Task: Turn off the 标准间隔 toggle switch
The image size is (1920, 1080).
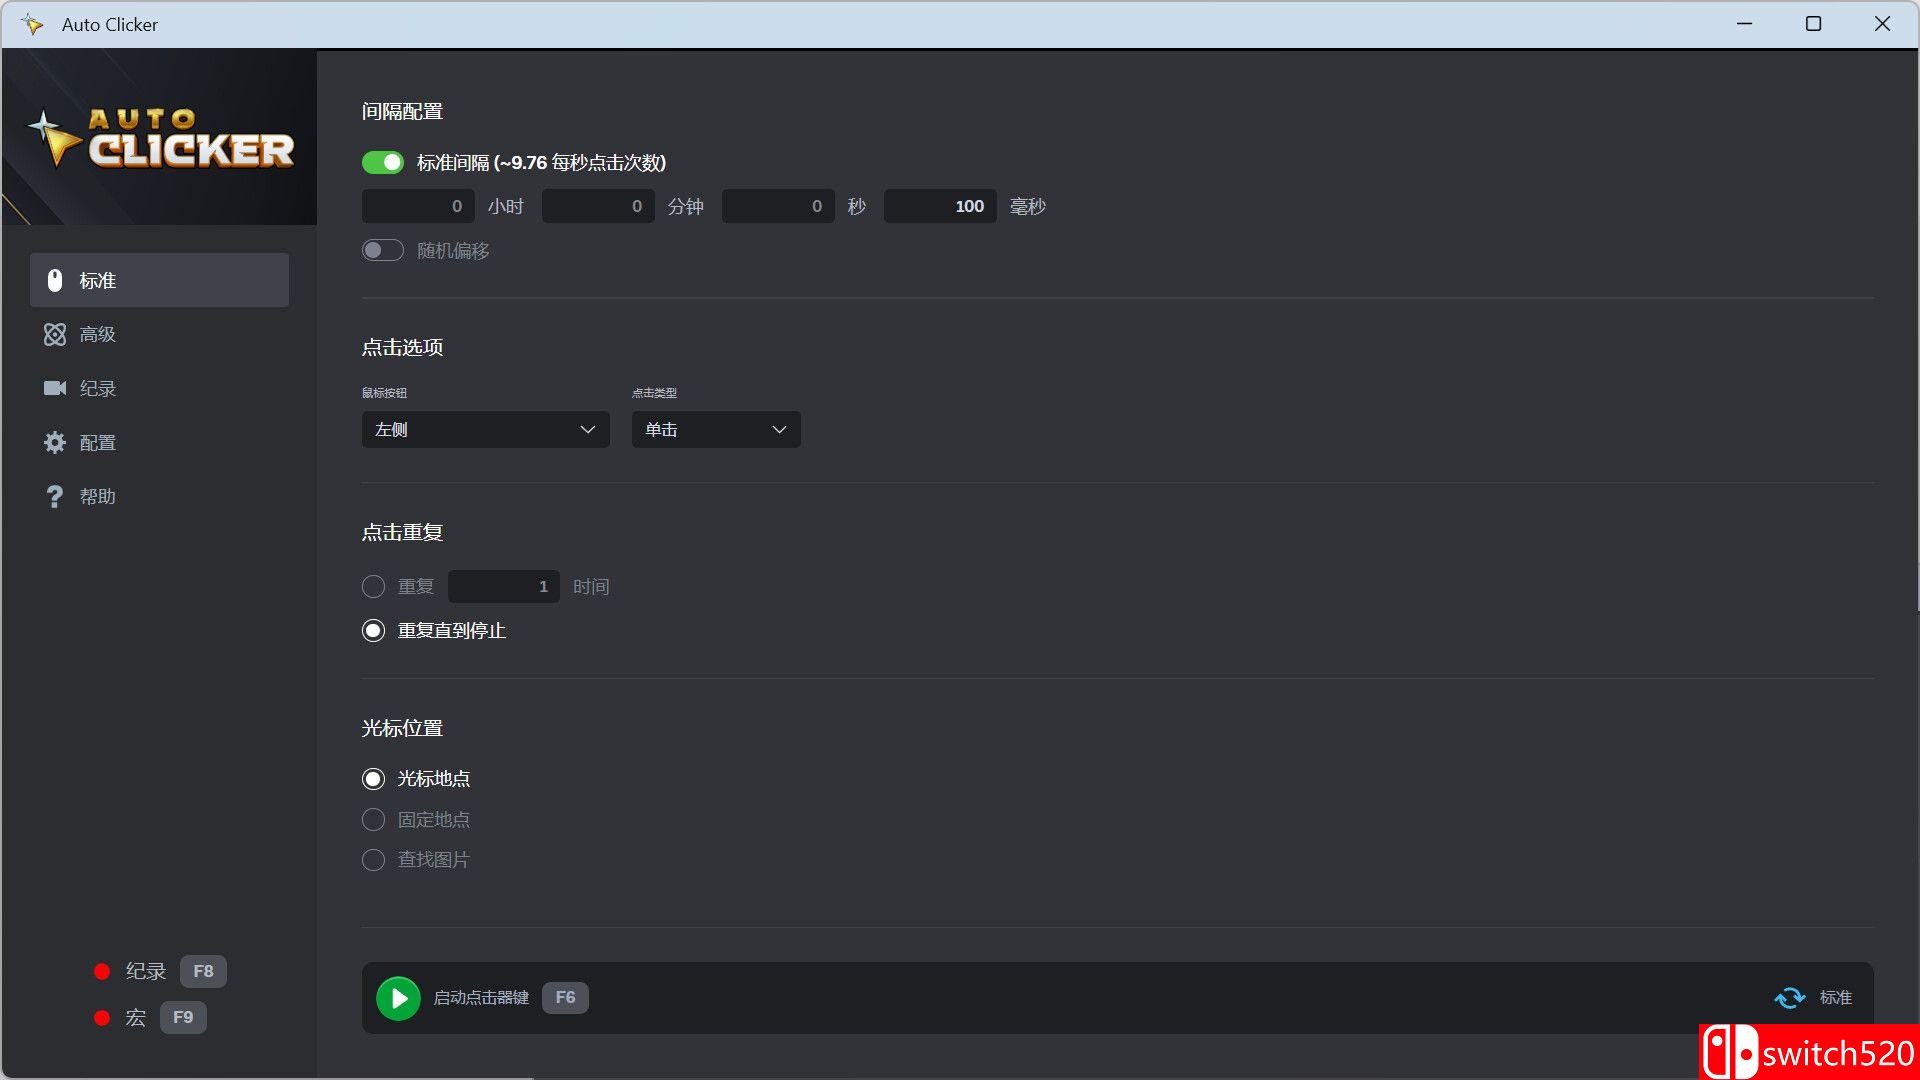Action: (x=383, y=163)
